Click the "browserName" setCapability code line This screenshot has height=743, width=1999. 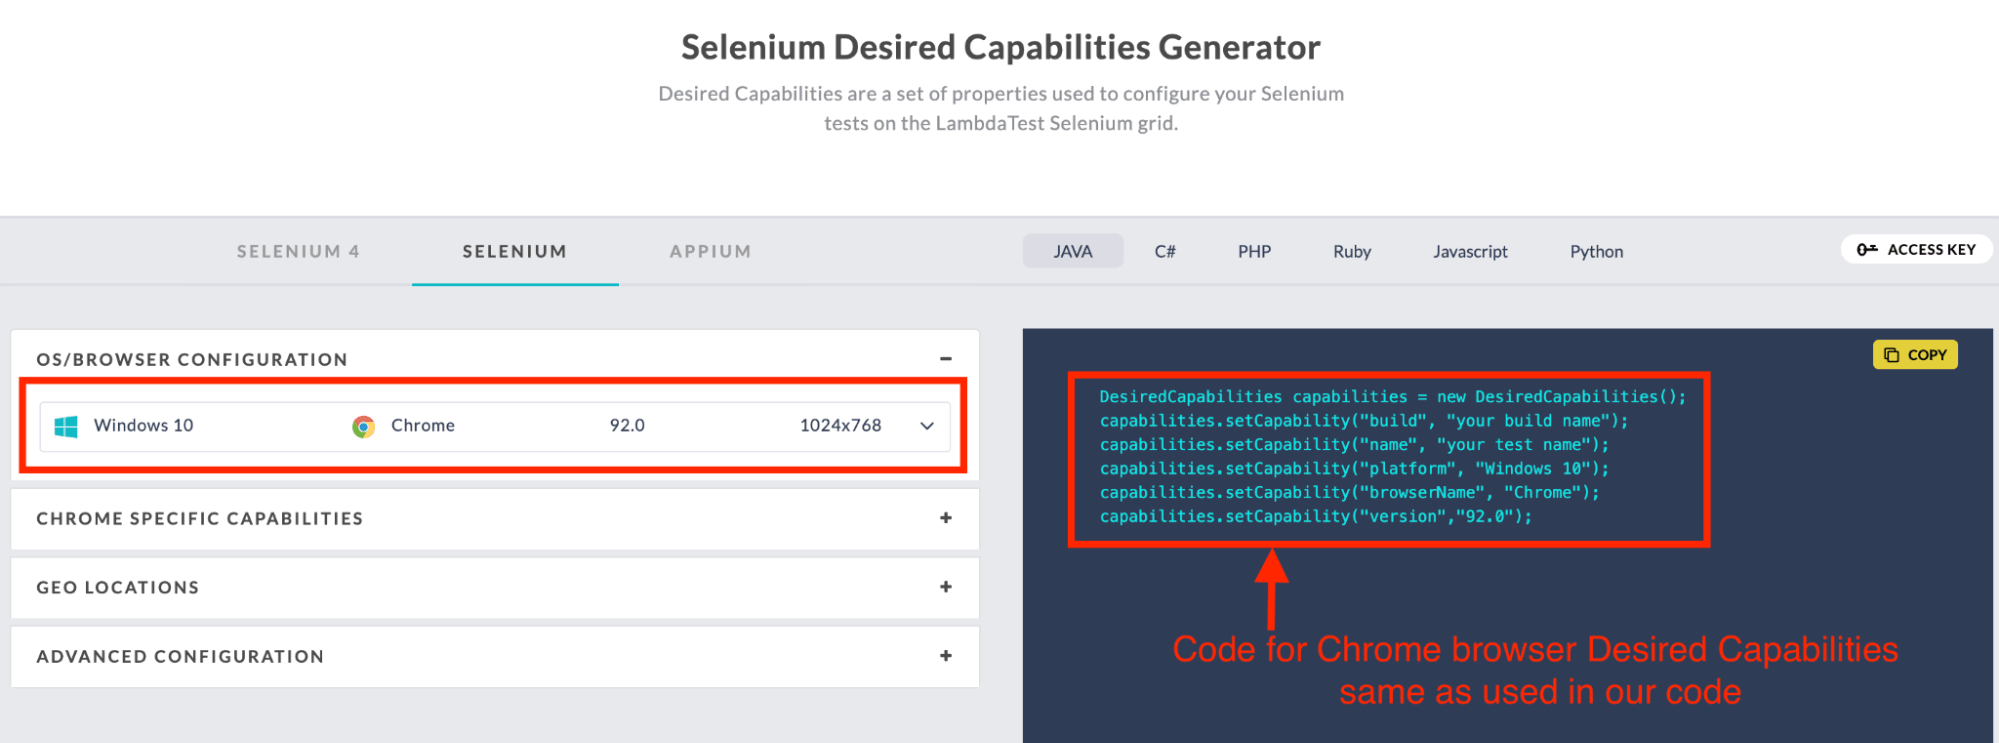[1350, 493]
